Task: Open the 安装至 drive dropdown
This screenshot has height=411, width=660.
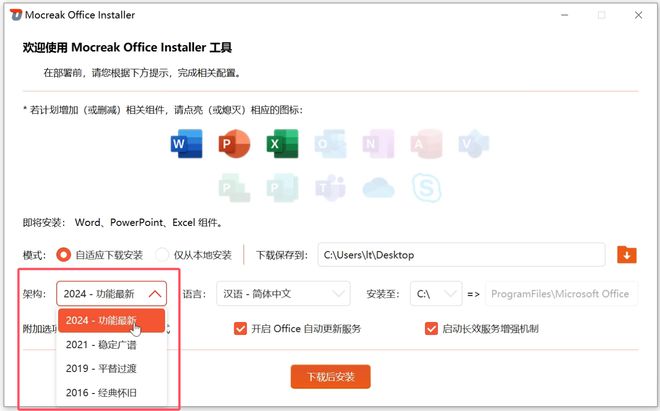Action: [x=436, y=294]
